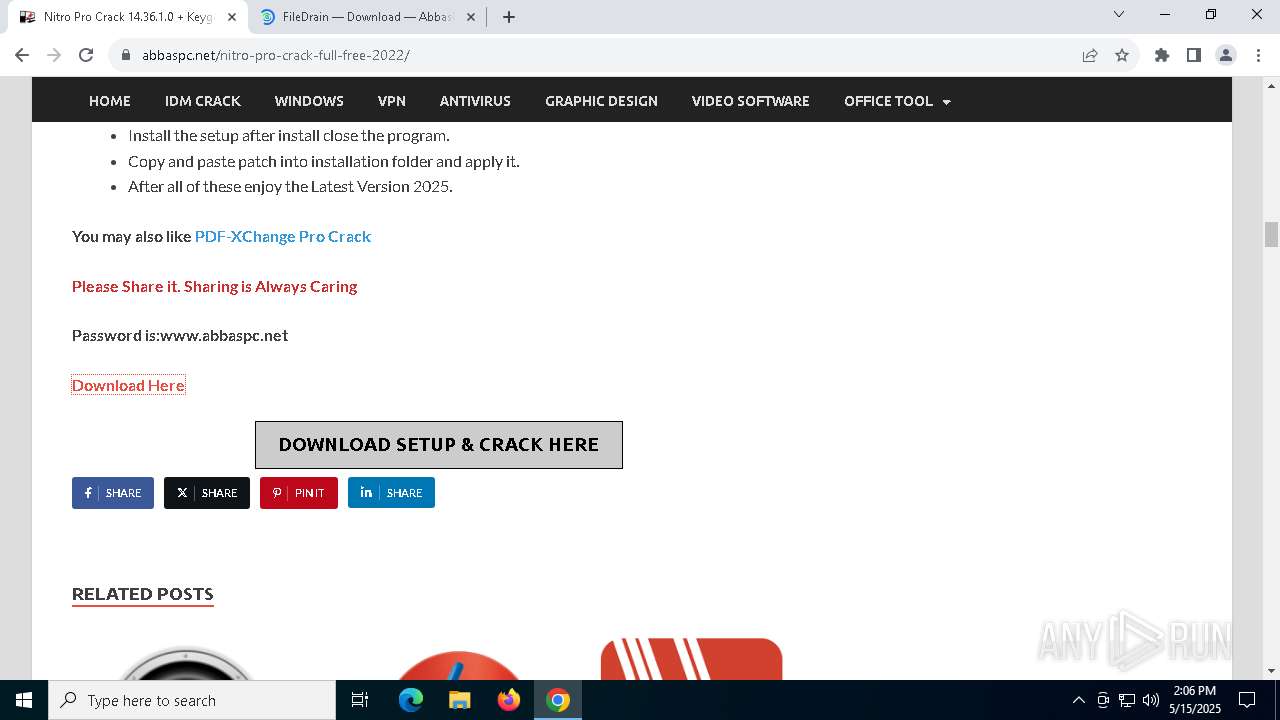This screenshot has height=720, width=1280.
Task: Open the notification center icon
Action: pyautogui.click(x=1248, y=700)
